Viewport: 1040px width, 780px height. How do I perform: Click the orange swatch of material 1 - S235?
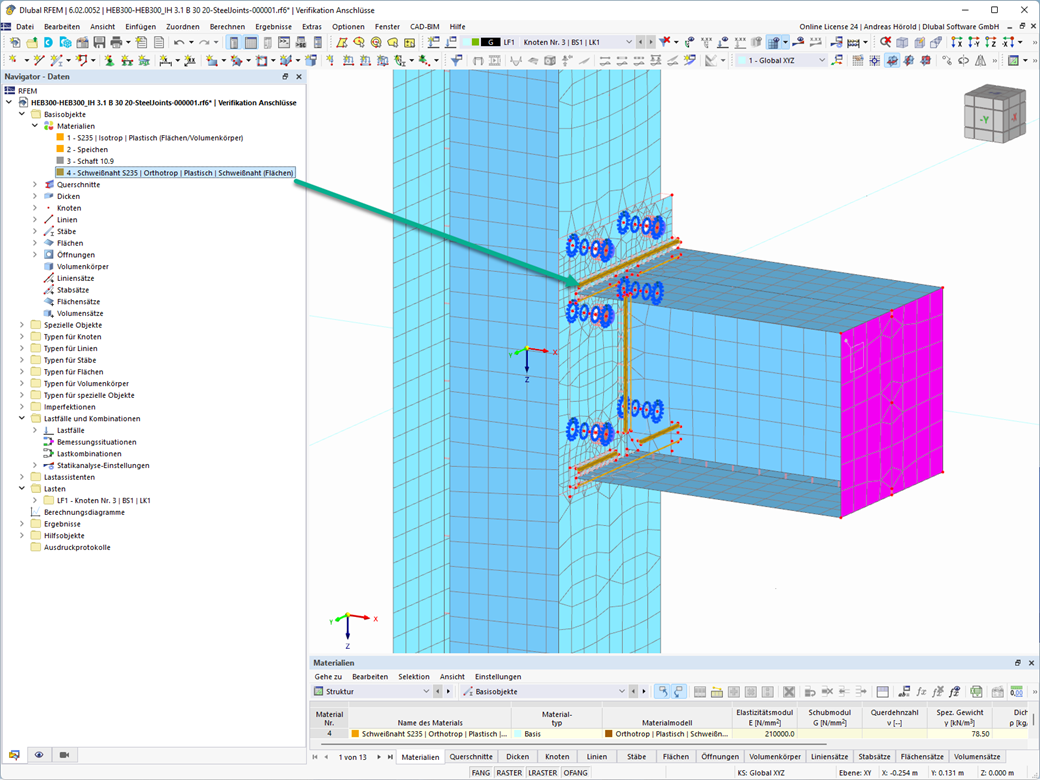pos(60,138)
